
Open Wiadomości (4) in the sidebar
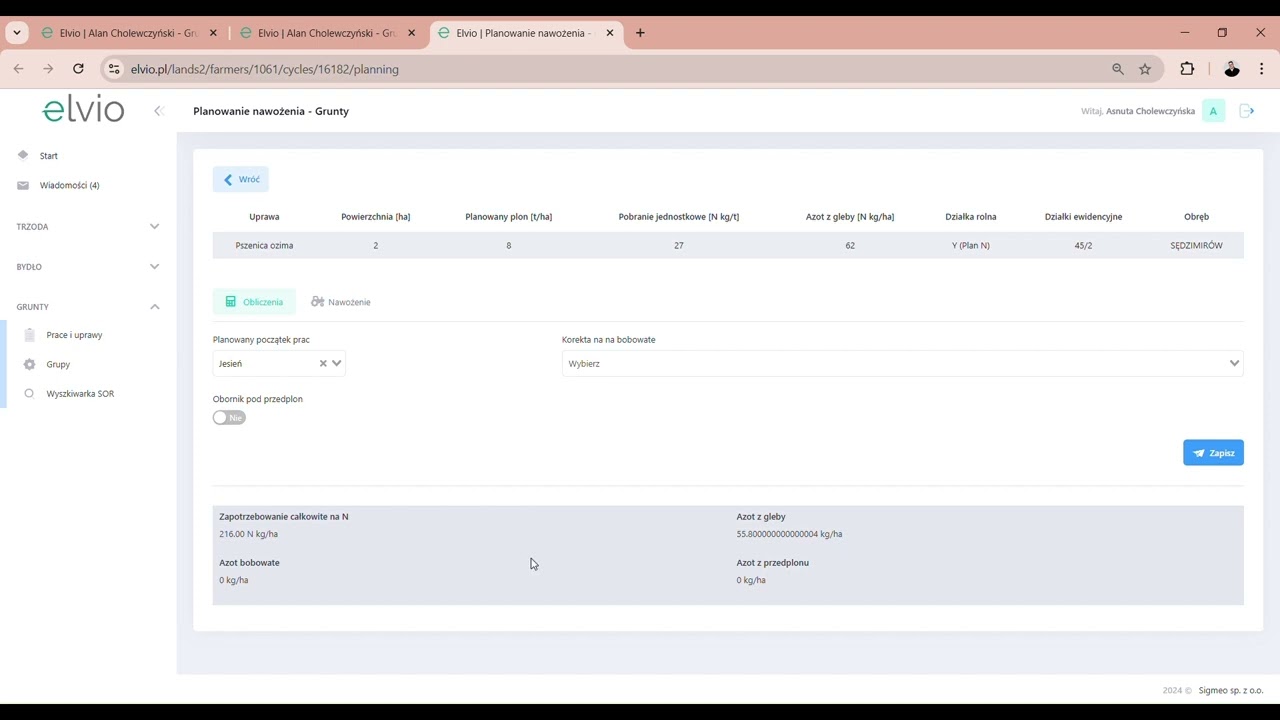coord(69,185)
